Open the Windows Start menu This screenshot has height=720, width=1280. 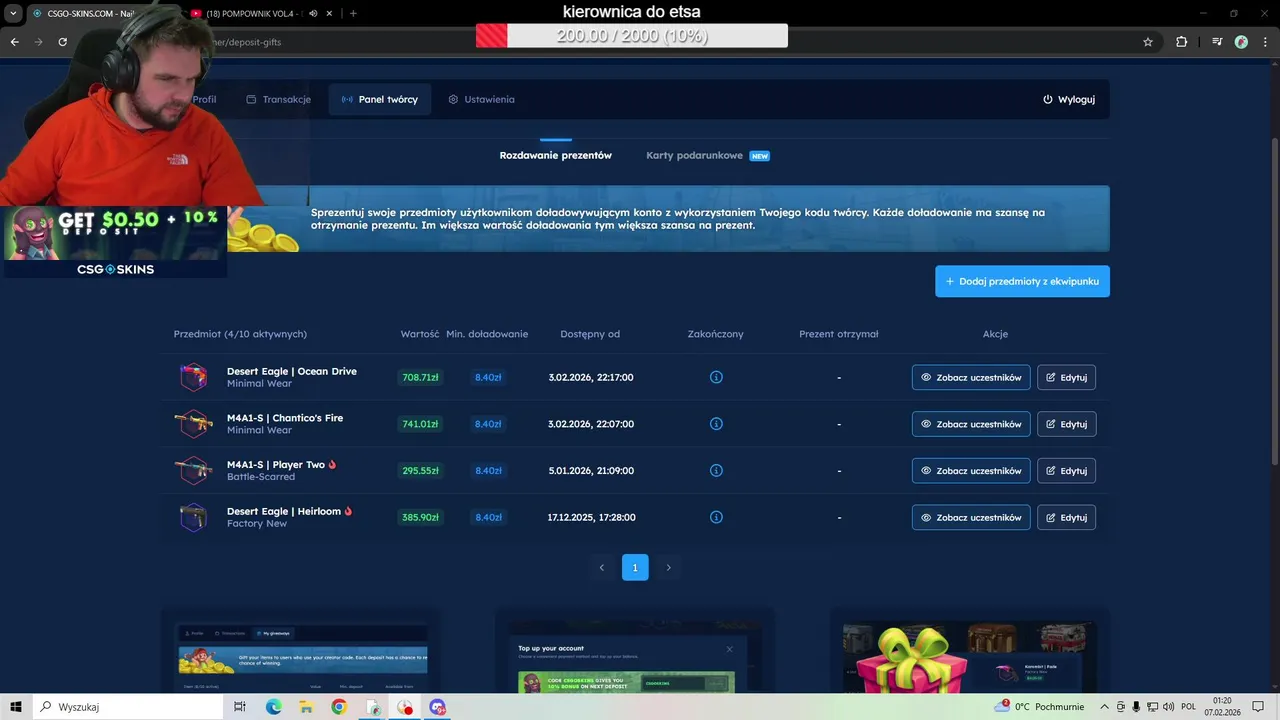pos(16,707)
